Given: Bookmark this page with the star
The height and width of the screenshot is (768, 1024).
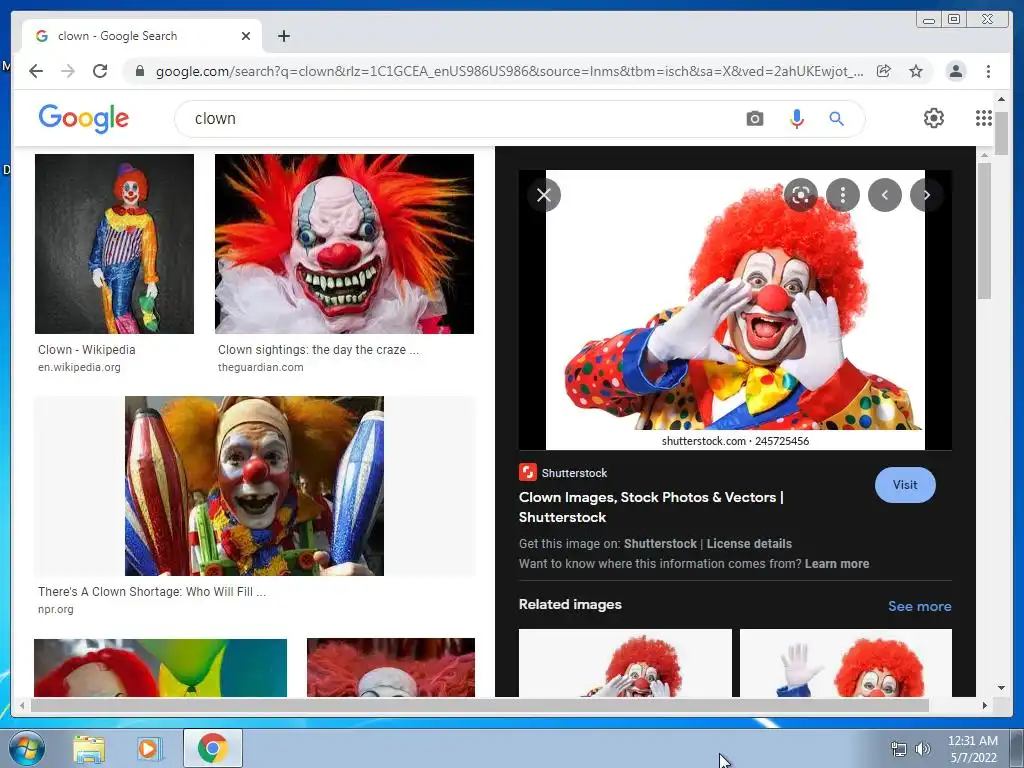Looking at the screenshot, I should tap(916, 71).
